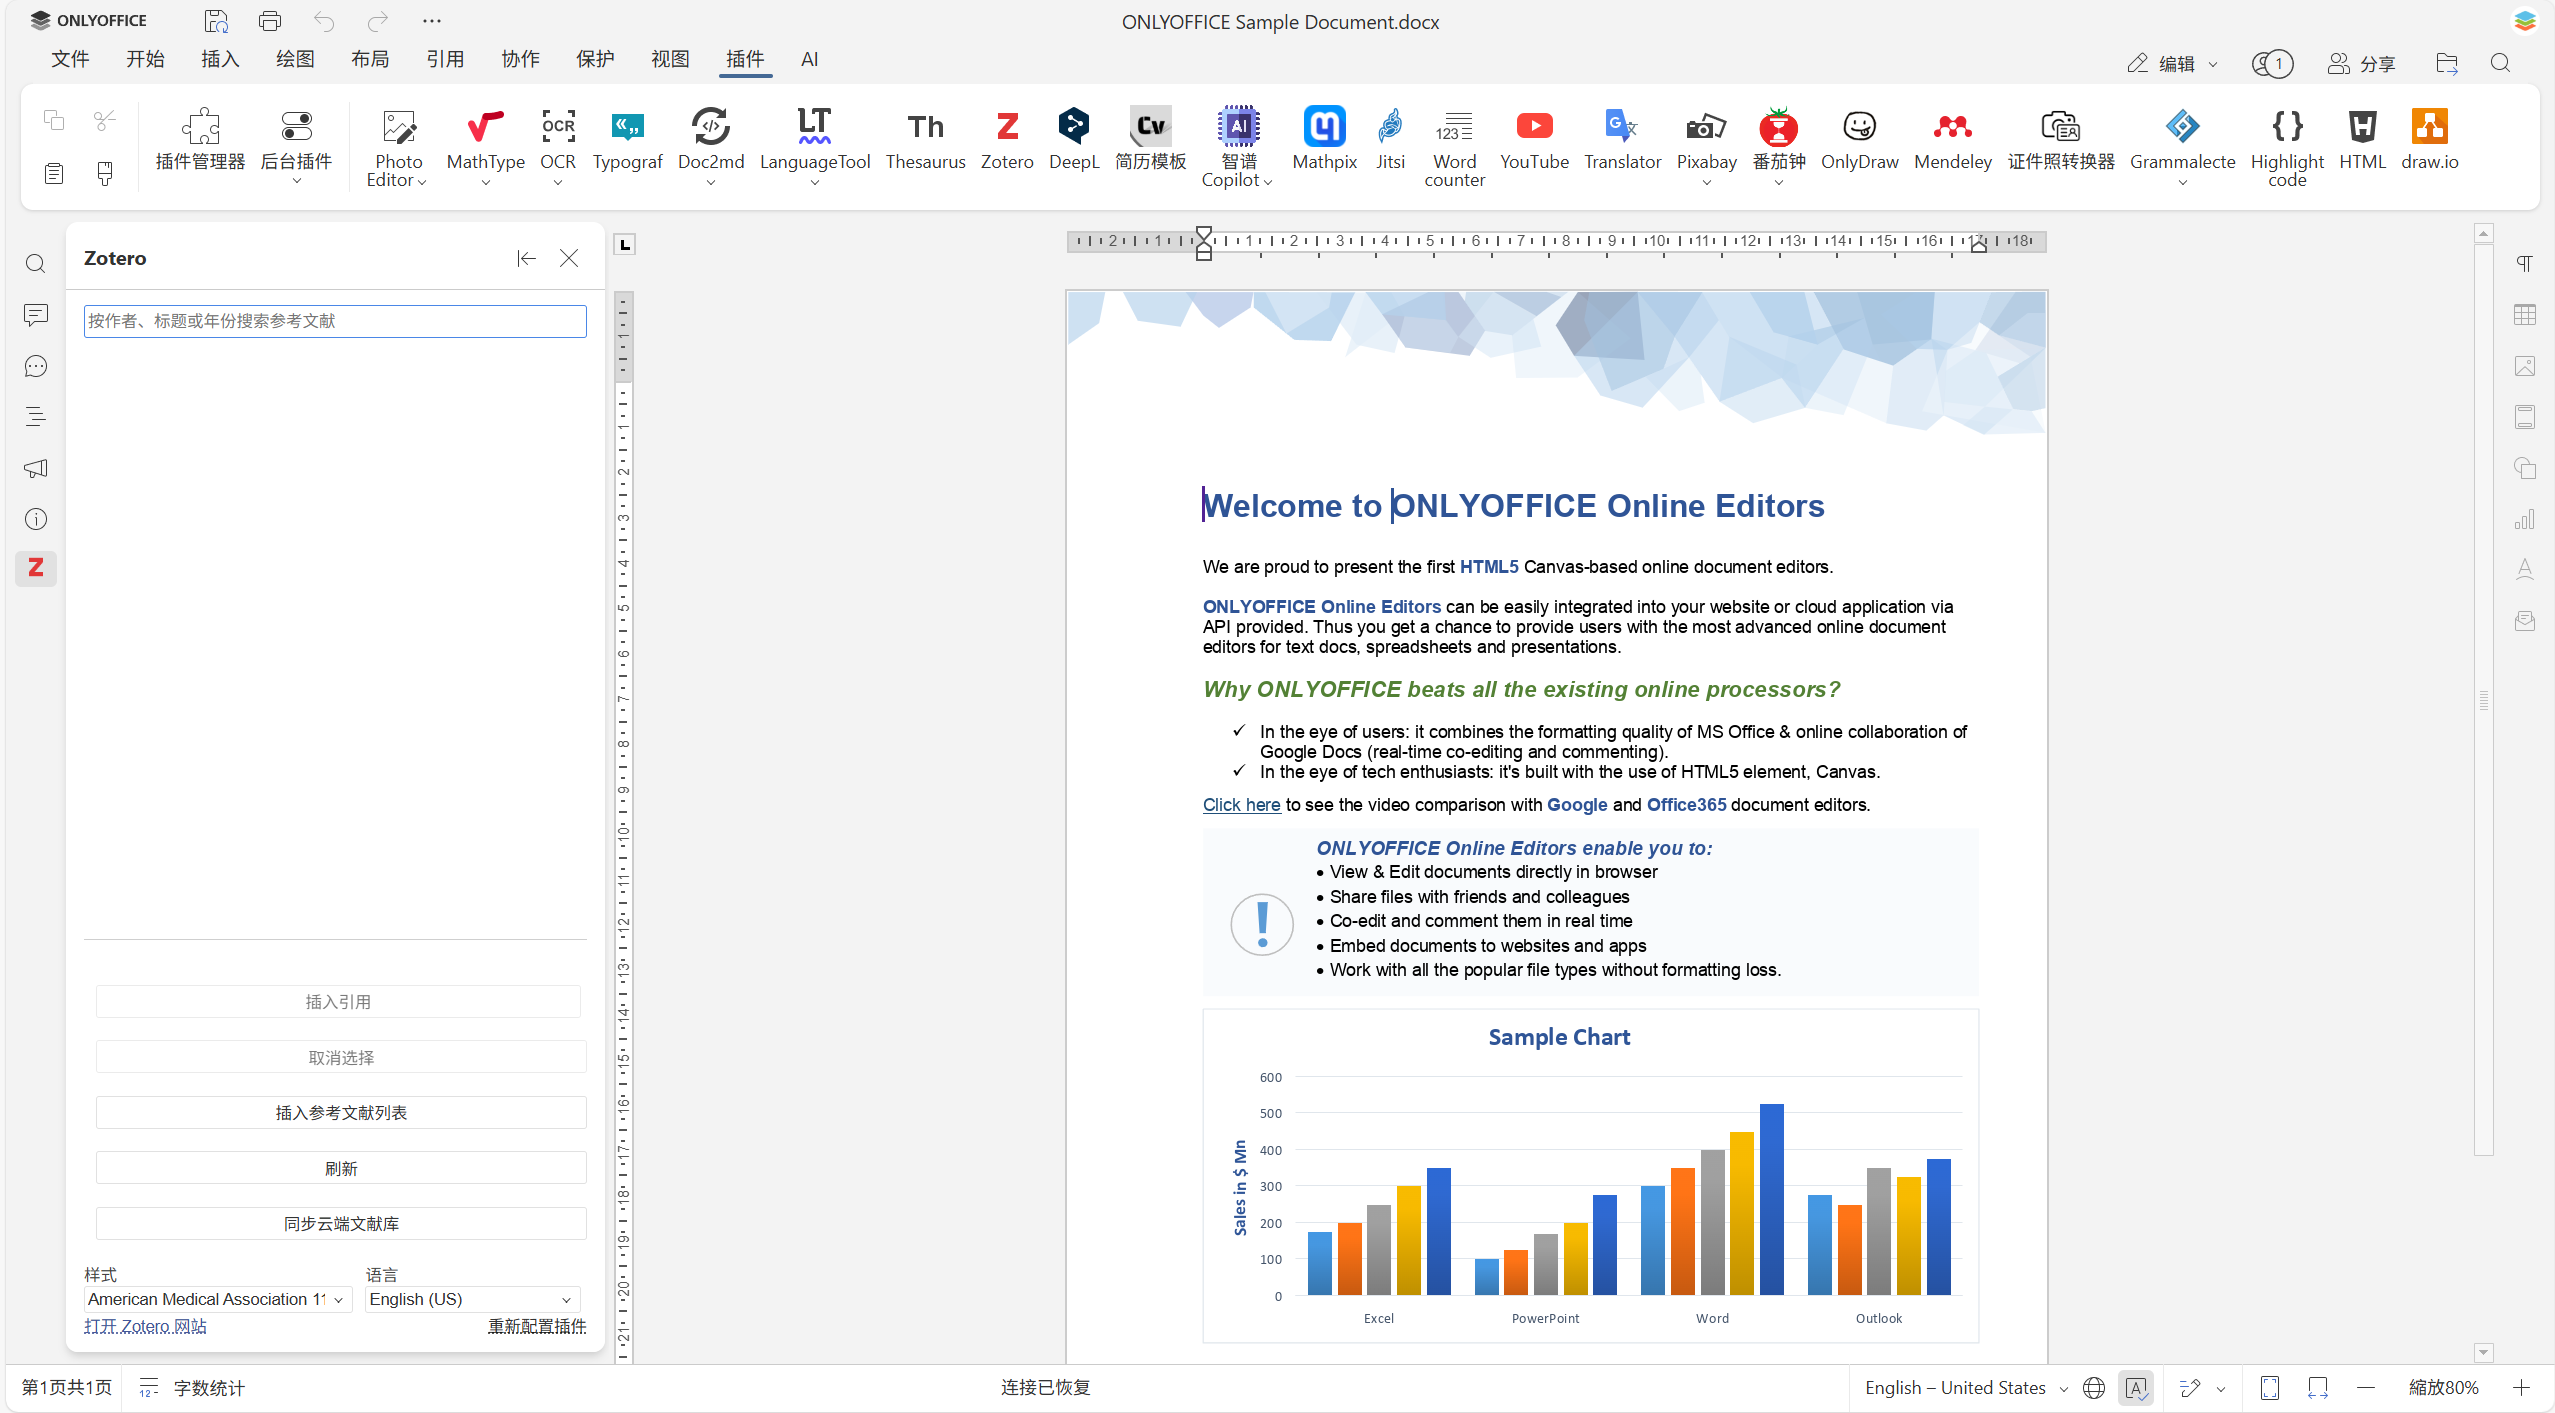
Task: Toggle nonprinting paragraph marks on right sidebar
Action: (x=2524, y=264)
